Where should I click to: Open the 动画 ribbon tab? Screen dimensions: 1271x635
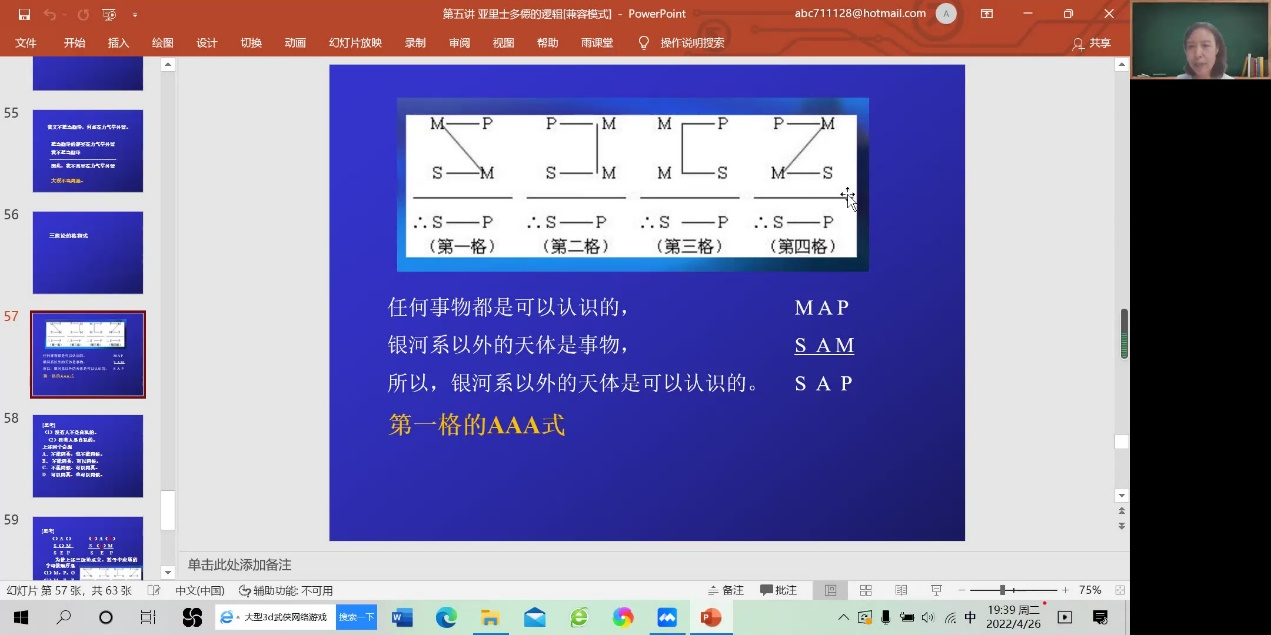pyautogui.click(x=295, y=43)
